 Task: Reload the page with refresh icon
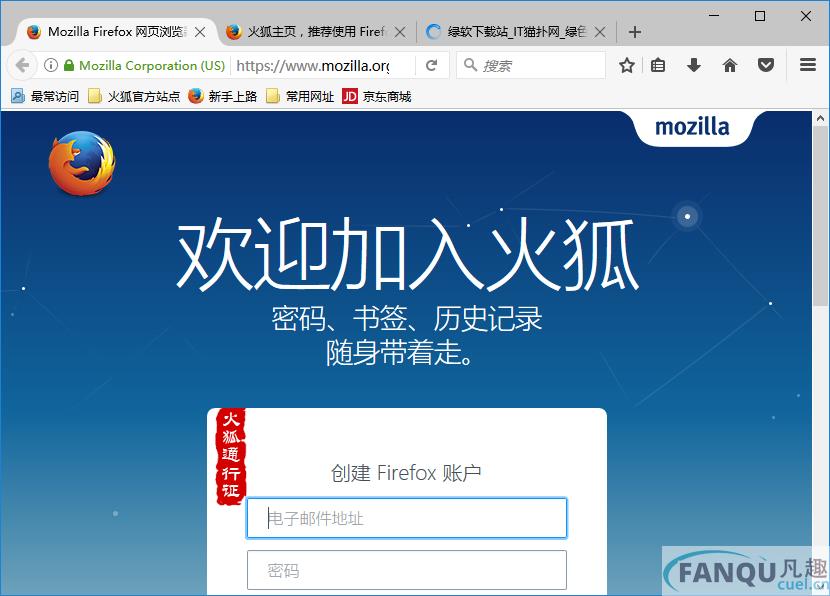(x=432, y=65)
